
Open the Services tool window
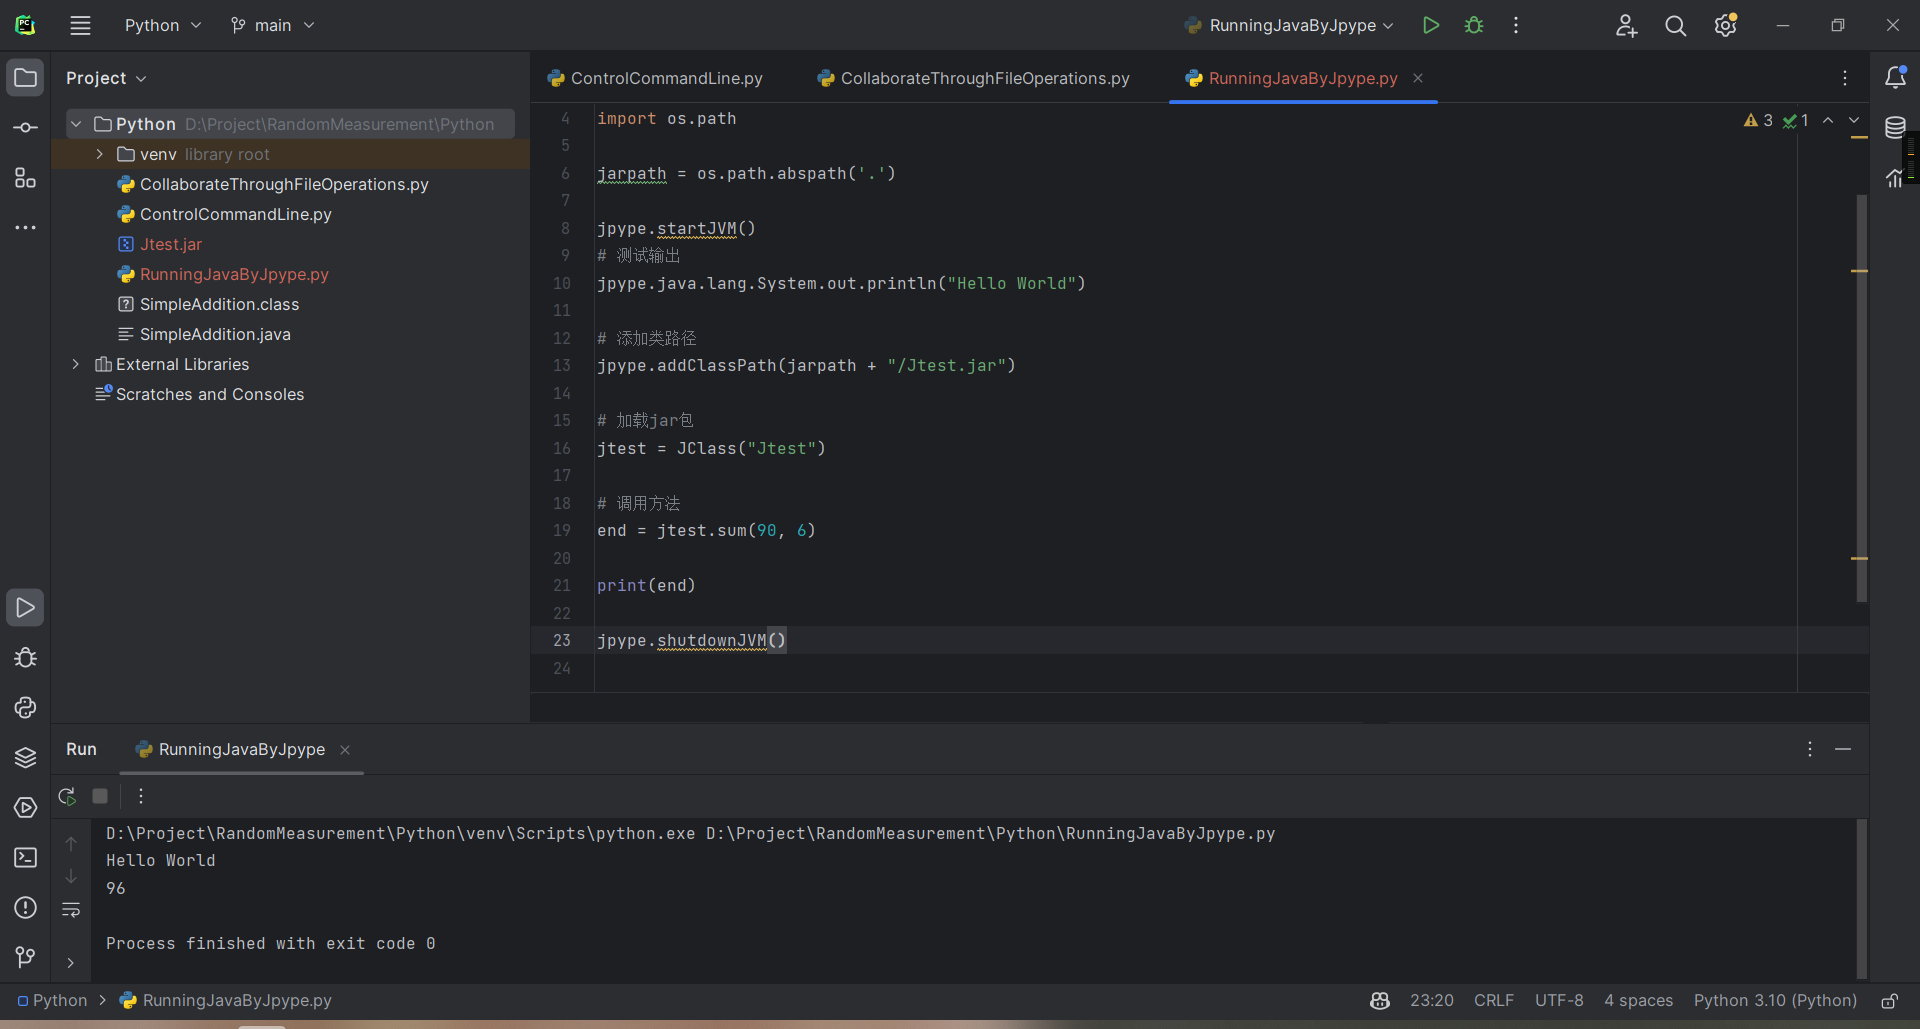[x=25, y=808]
